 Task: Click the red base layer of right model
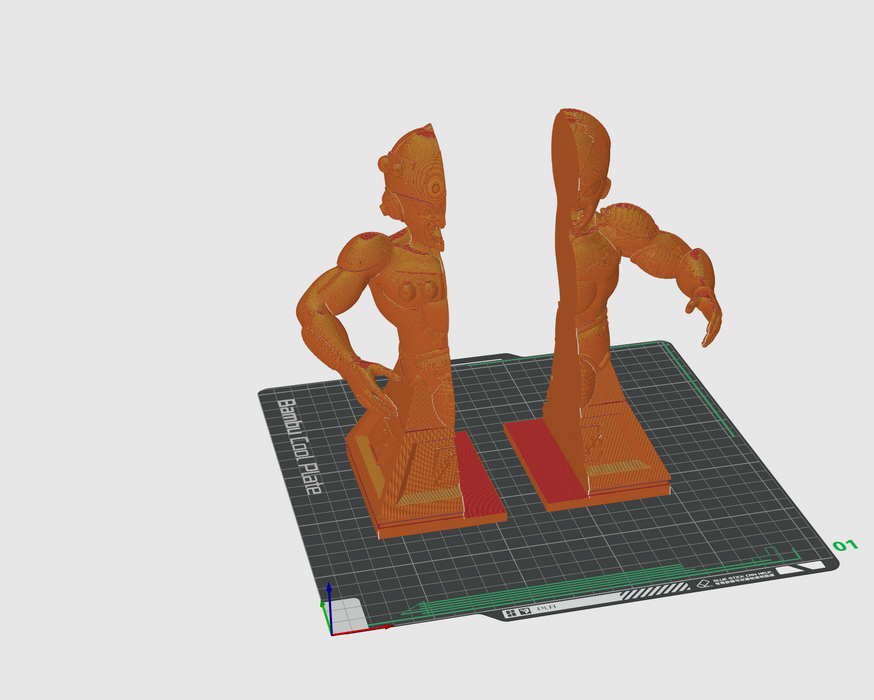pos(538,460)
